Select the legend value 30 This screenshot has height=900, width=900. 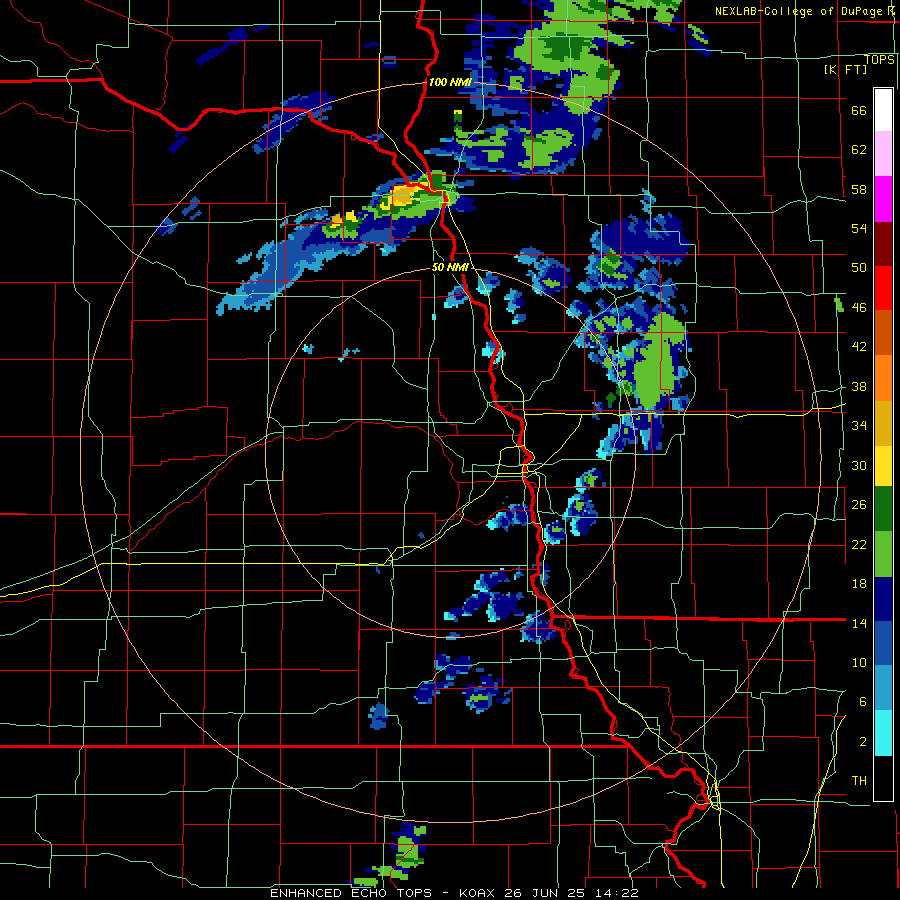[859, 465]
